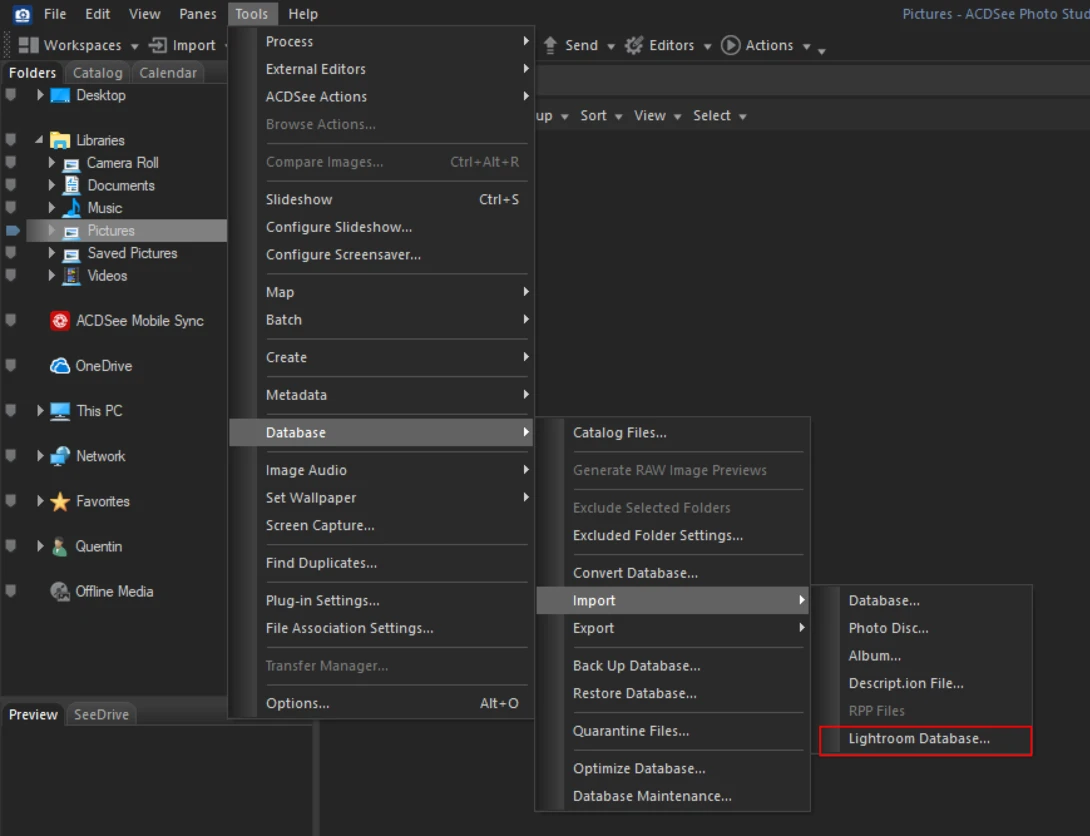Screen dimensions: 1090x836
Task: Expand the This PC tree node
Action: click(x=40, y=411)
